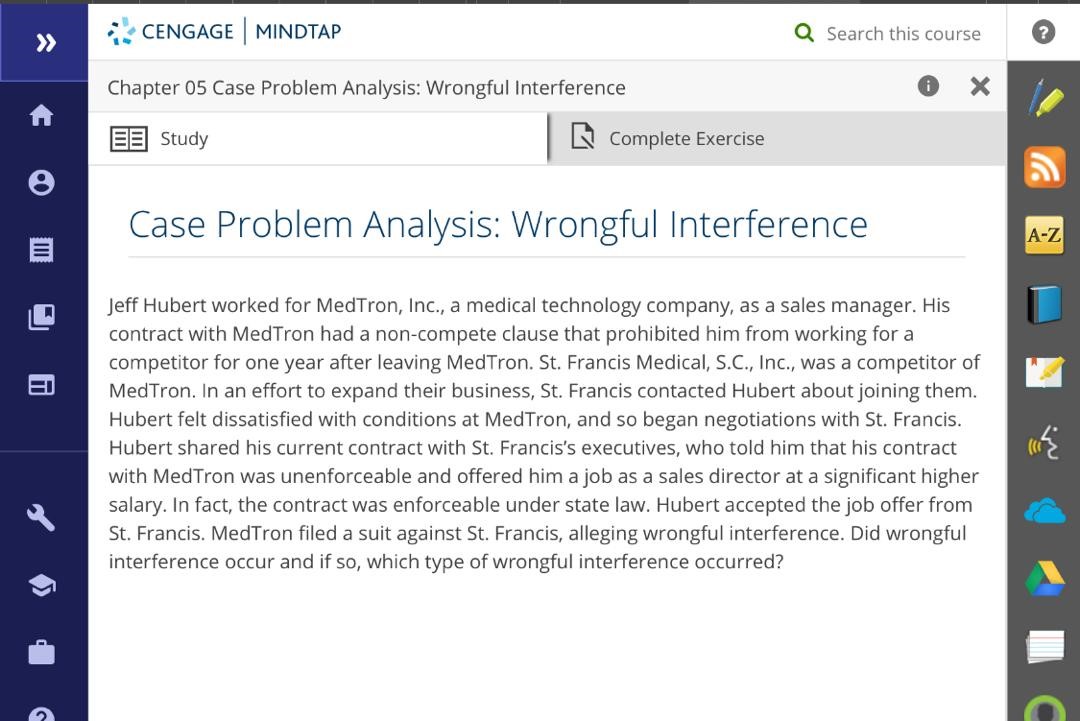
Task: Open the RSS news feed app
Action: click(x=1044, y=167)
